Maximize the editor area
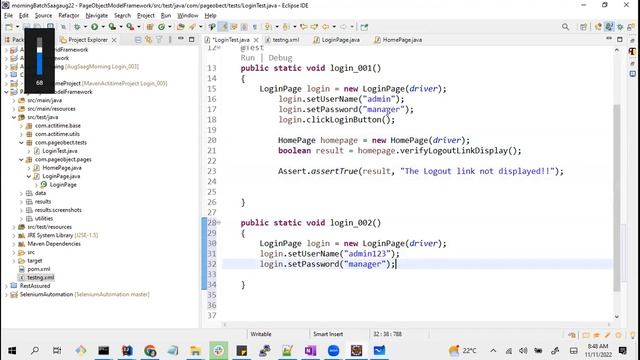The height and width of the screenshot is (360, 640). coord(620,39)
